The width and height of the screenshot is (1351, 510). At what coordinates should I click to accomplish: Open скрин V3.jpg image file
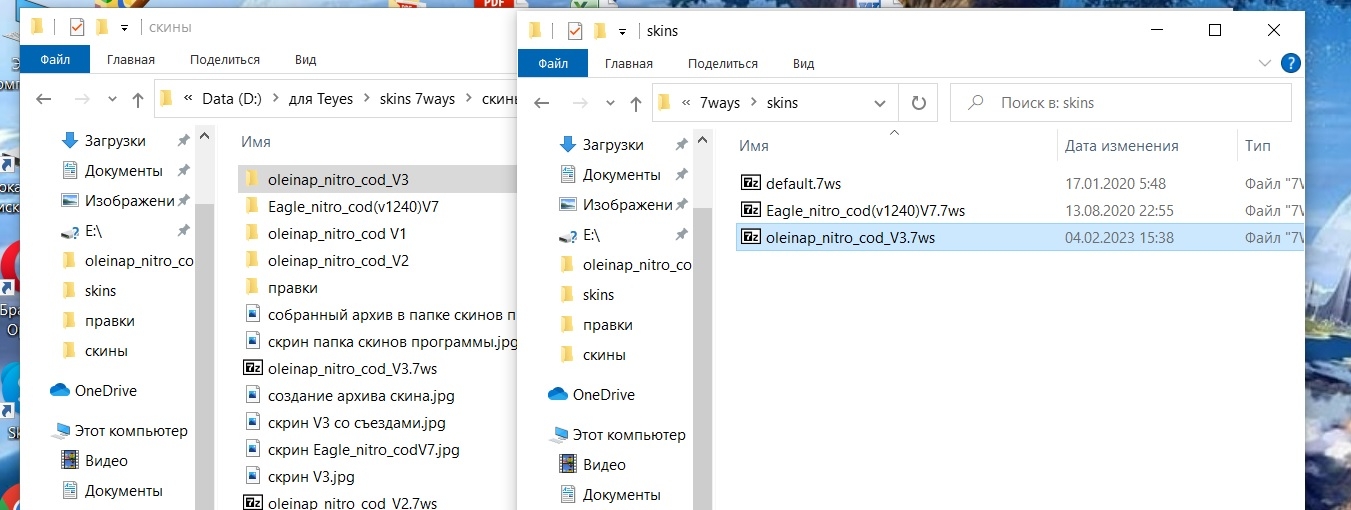click(x=310, y=476)
